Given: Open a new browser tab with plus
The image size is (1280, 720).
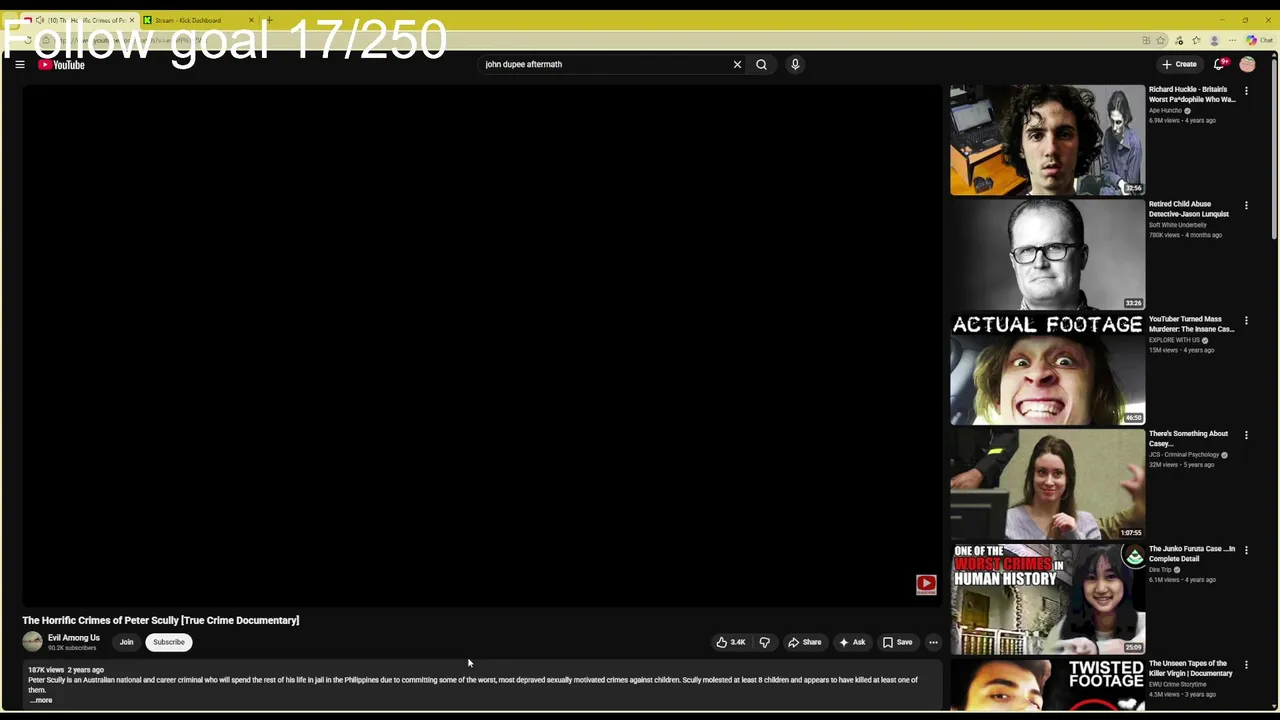Looking at the screenshot, I should click(268, 20).
